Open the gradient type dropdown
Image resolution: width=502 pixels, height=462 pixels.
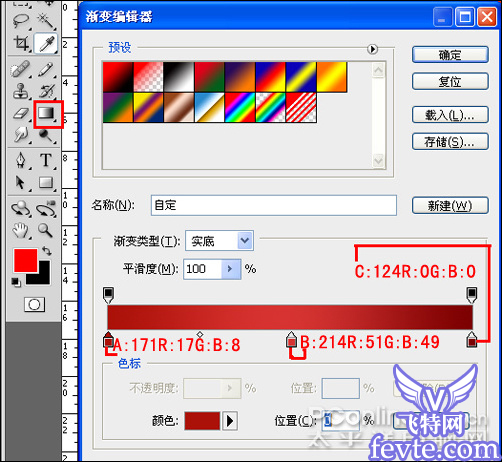[245, 240]
